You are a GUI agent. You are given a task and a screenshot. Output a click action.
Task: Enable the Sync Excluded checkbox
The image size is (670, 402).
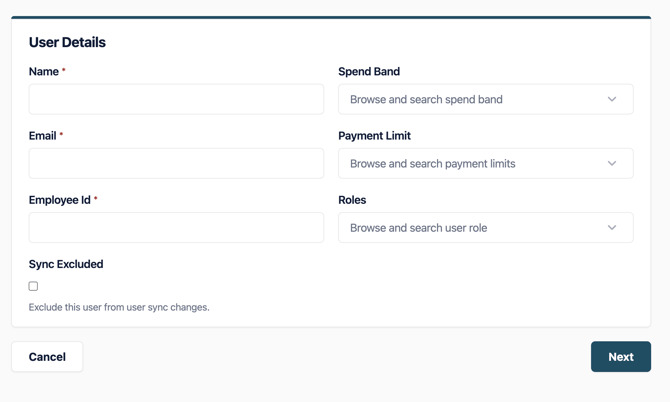tap(33, 286)
